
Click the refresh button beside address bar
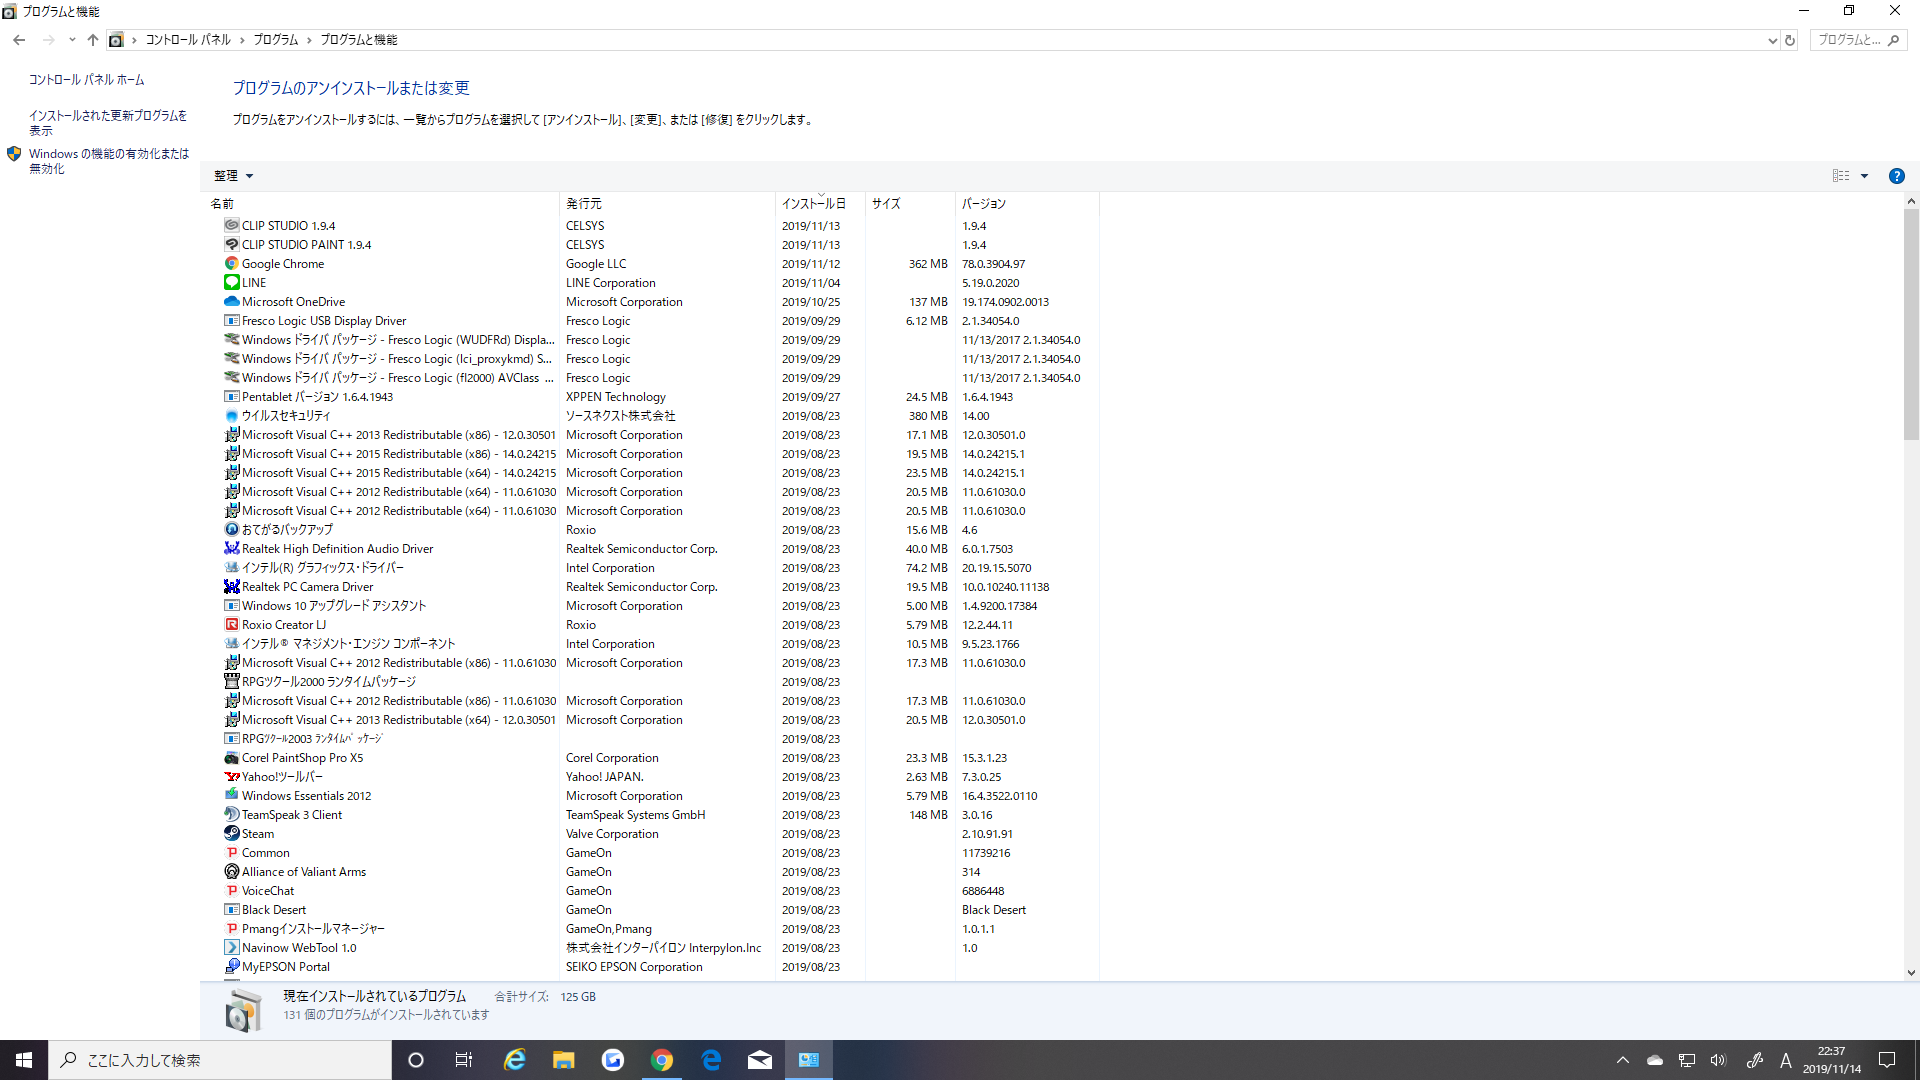(x=1790, y=40)
